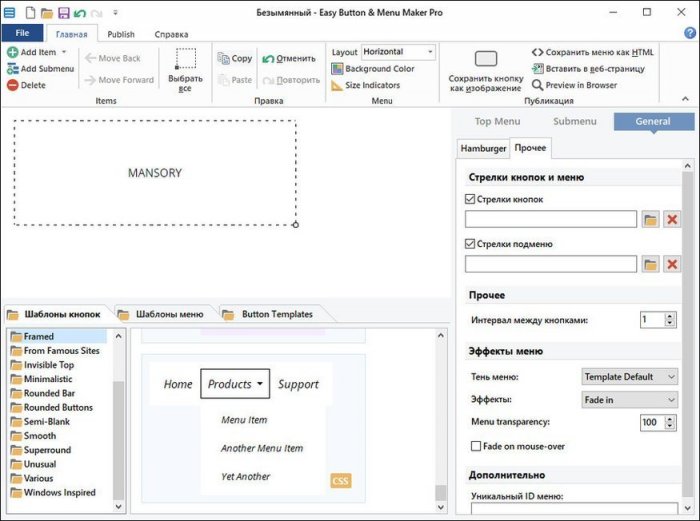Open Background Color picker in ribbon
The width and height of the screenshot is (700, 521).
(x=337, y=69)
